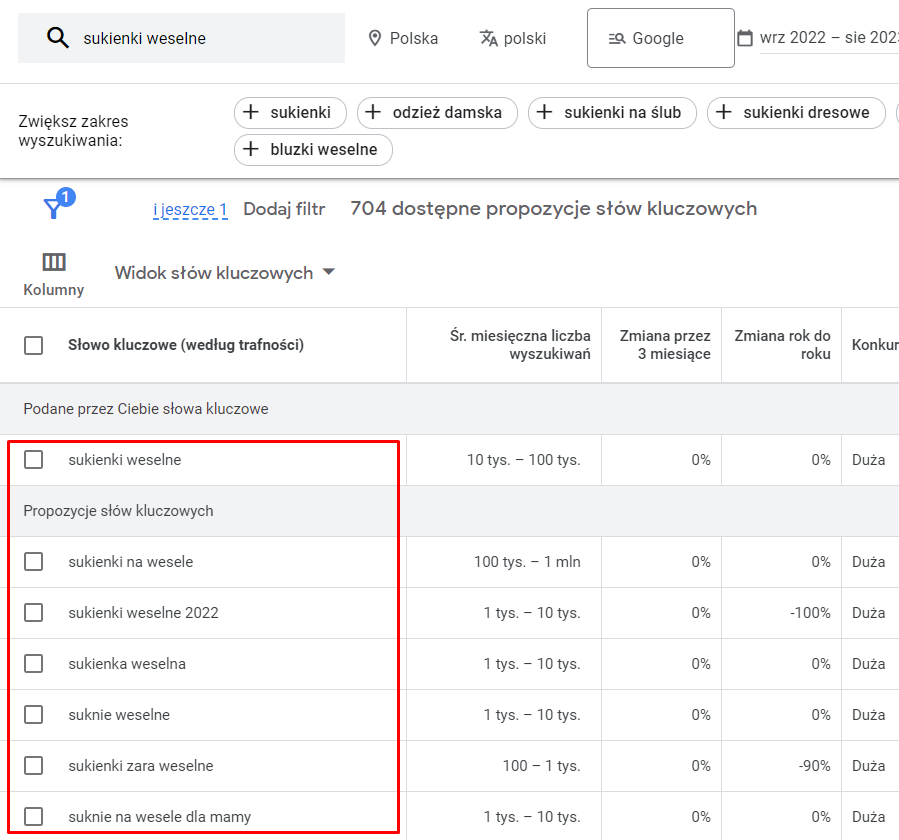
Task: Check the sukienki zara weselne checkbox
Action: [x=33, y=766]
